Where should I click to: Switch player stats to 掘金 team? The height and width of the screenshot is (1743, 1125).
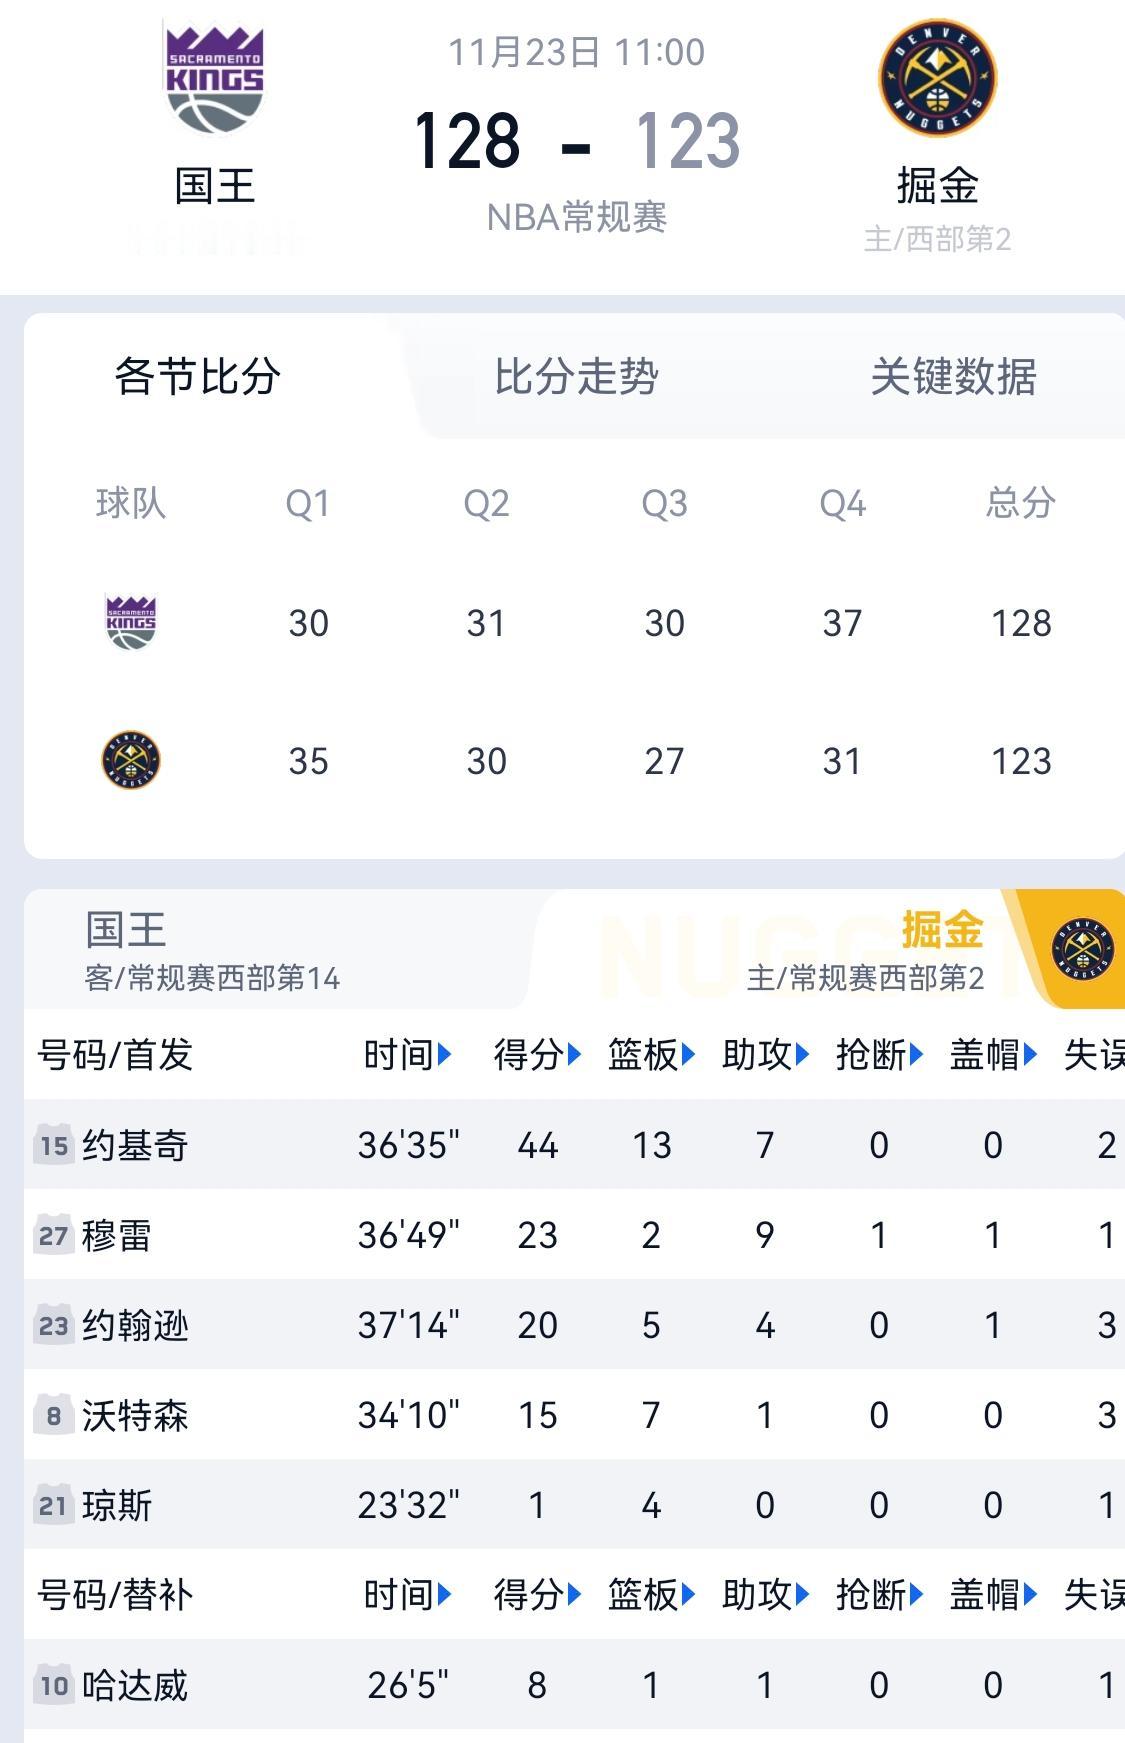[x=941, y=930]
